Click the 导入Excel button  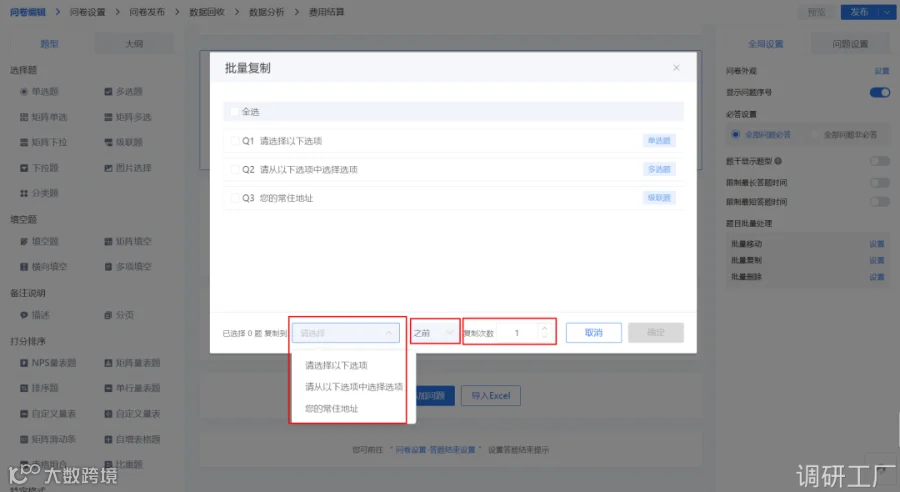click(x=491, y=396)
